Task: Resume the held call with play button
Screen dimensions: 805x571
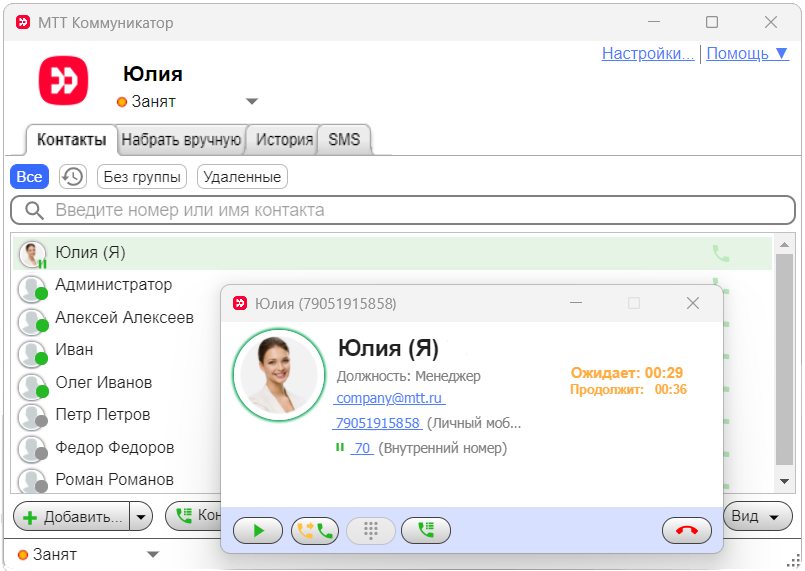Action: [258, 531]
